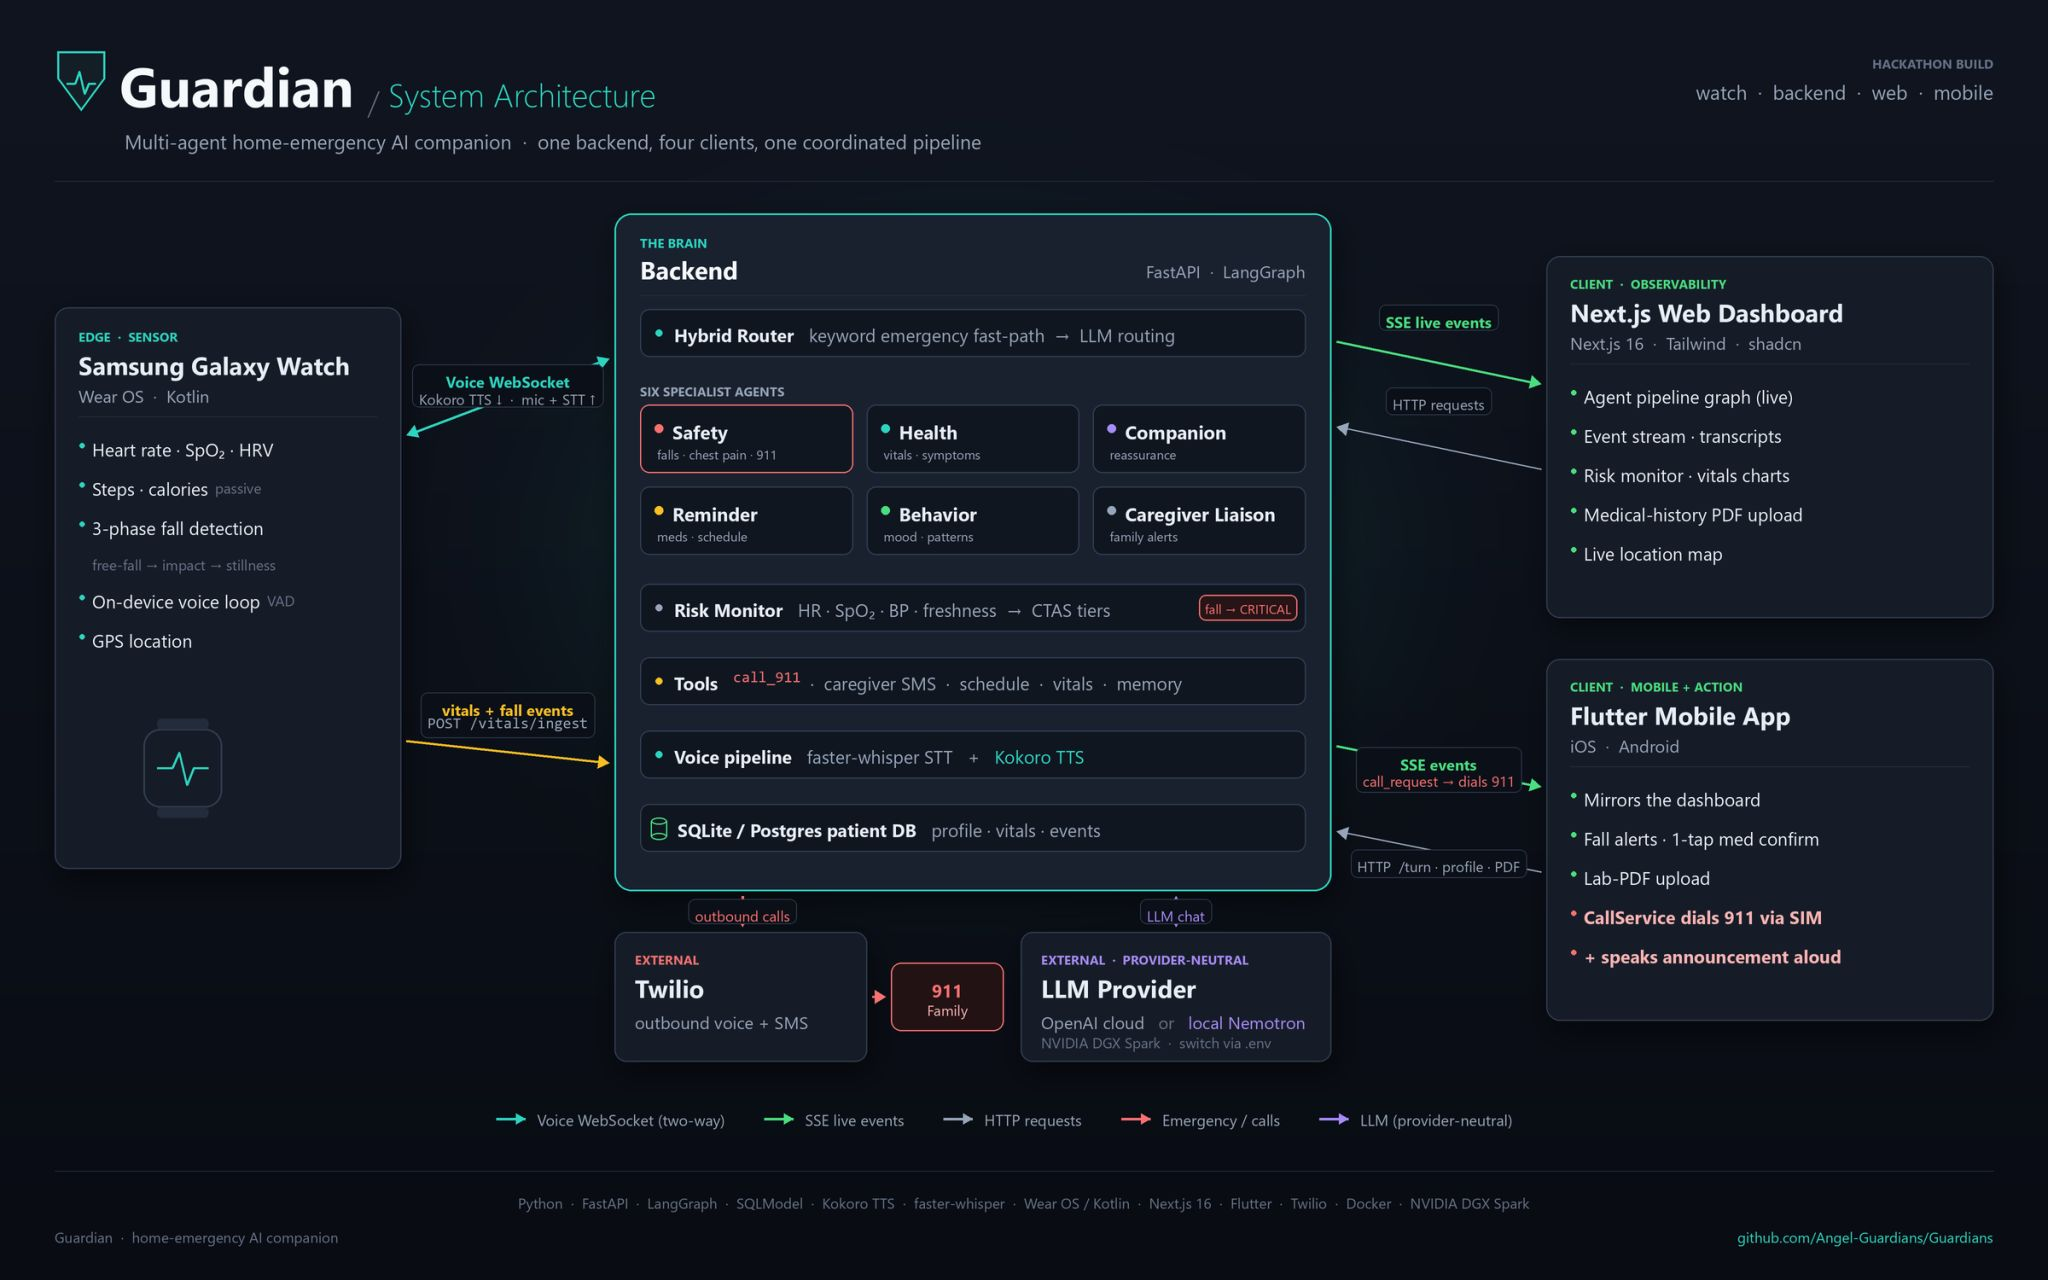The image size is (2048, 1280).
Task: Click the call_911 tool tag
Action: click(x=766, y=678)
